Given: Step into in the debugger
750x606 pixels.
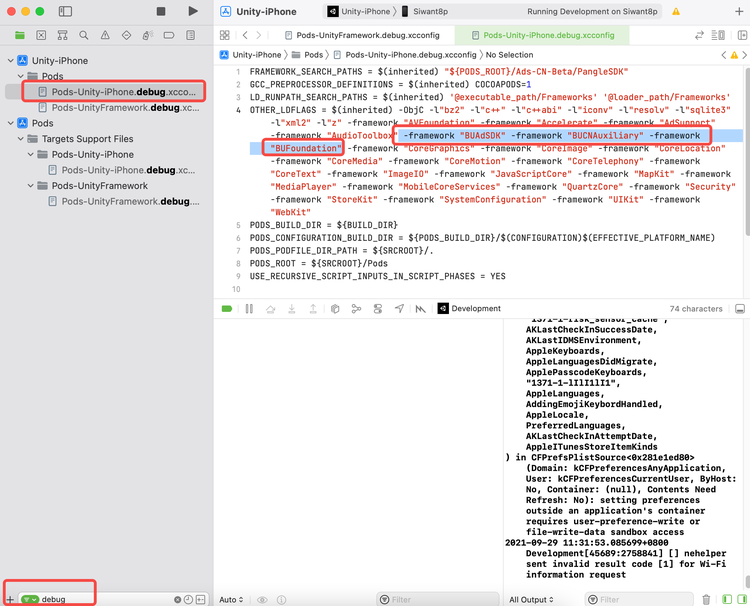Looking at the screenshot, I should pyautogui.click(x=291, y=309).
